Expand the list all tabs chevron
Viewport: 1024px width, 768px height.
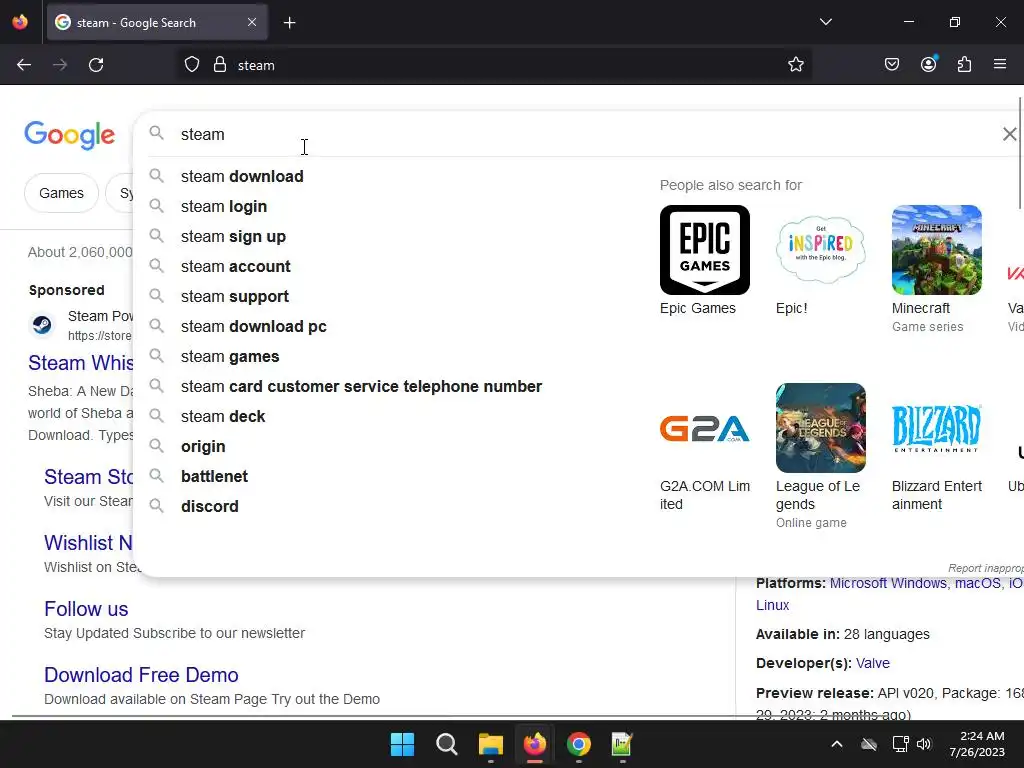825,22
